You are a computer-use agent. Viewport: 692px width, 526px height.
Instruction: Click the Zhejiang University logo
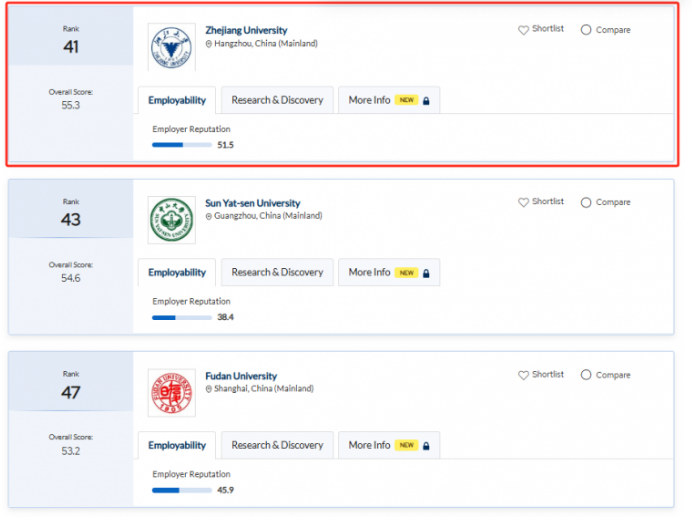[172, 47]
